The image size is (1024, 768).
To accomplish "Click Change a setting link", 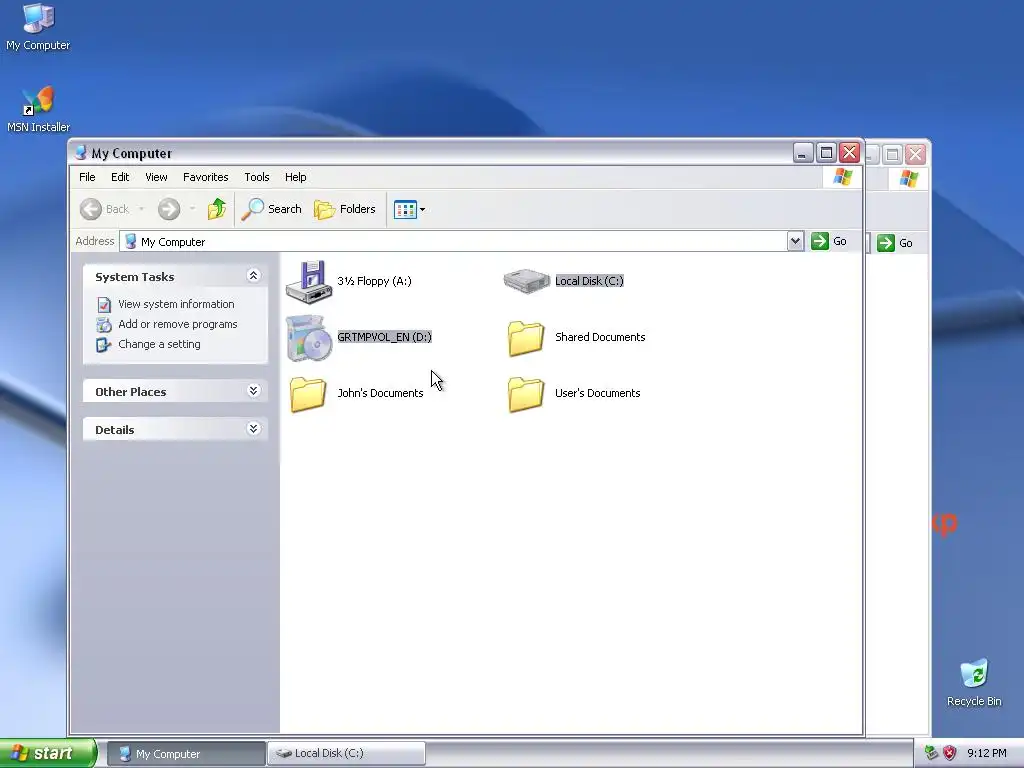I will (159, 344).
